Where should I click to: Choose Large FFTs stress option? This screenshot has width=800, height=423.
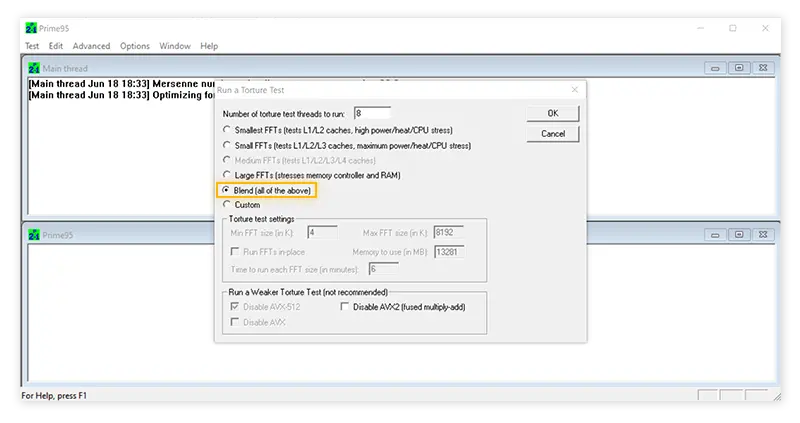(227, 175)
